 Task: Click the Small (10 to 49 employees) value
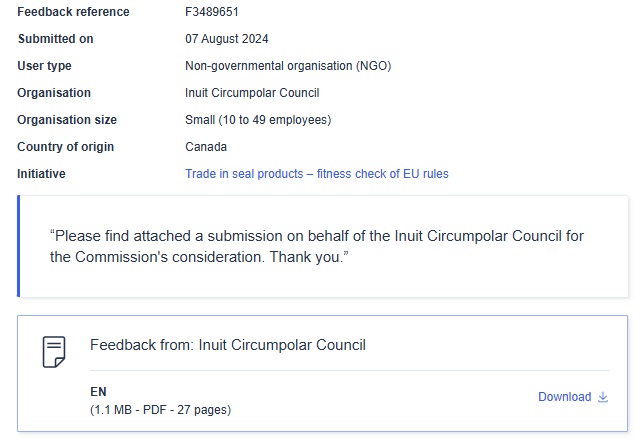[258, 120]
